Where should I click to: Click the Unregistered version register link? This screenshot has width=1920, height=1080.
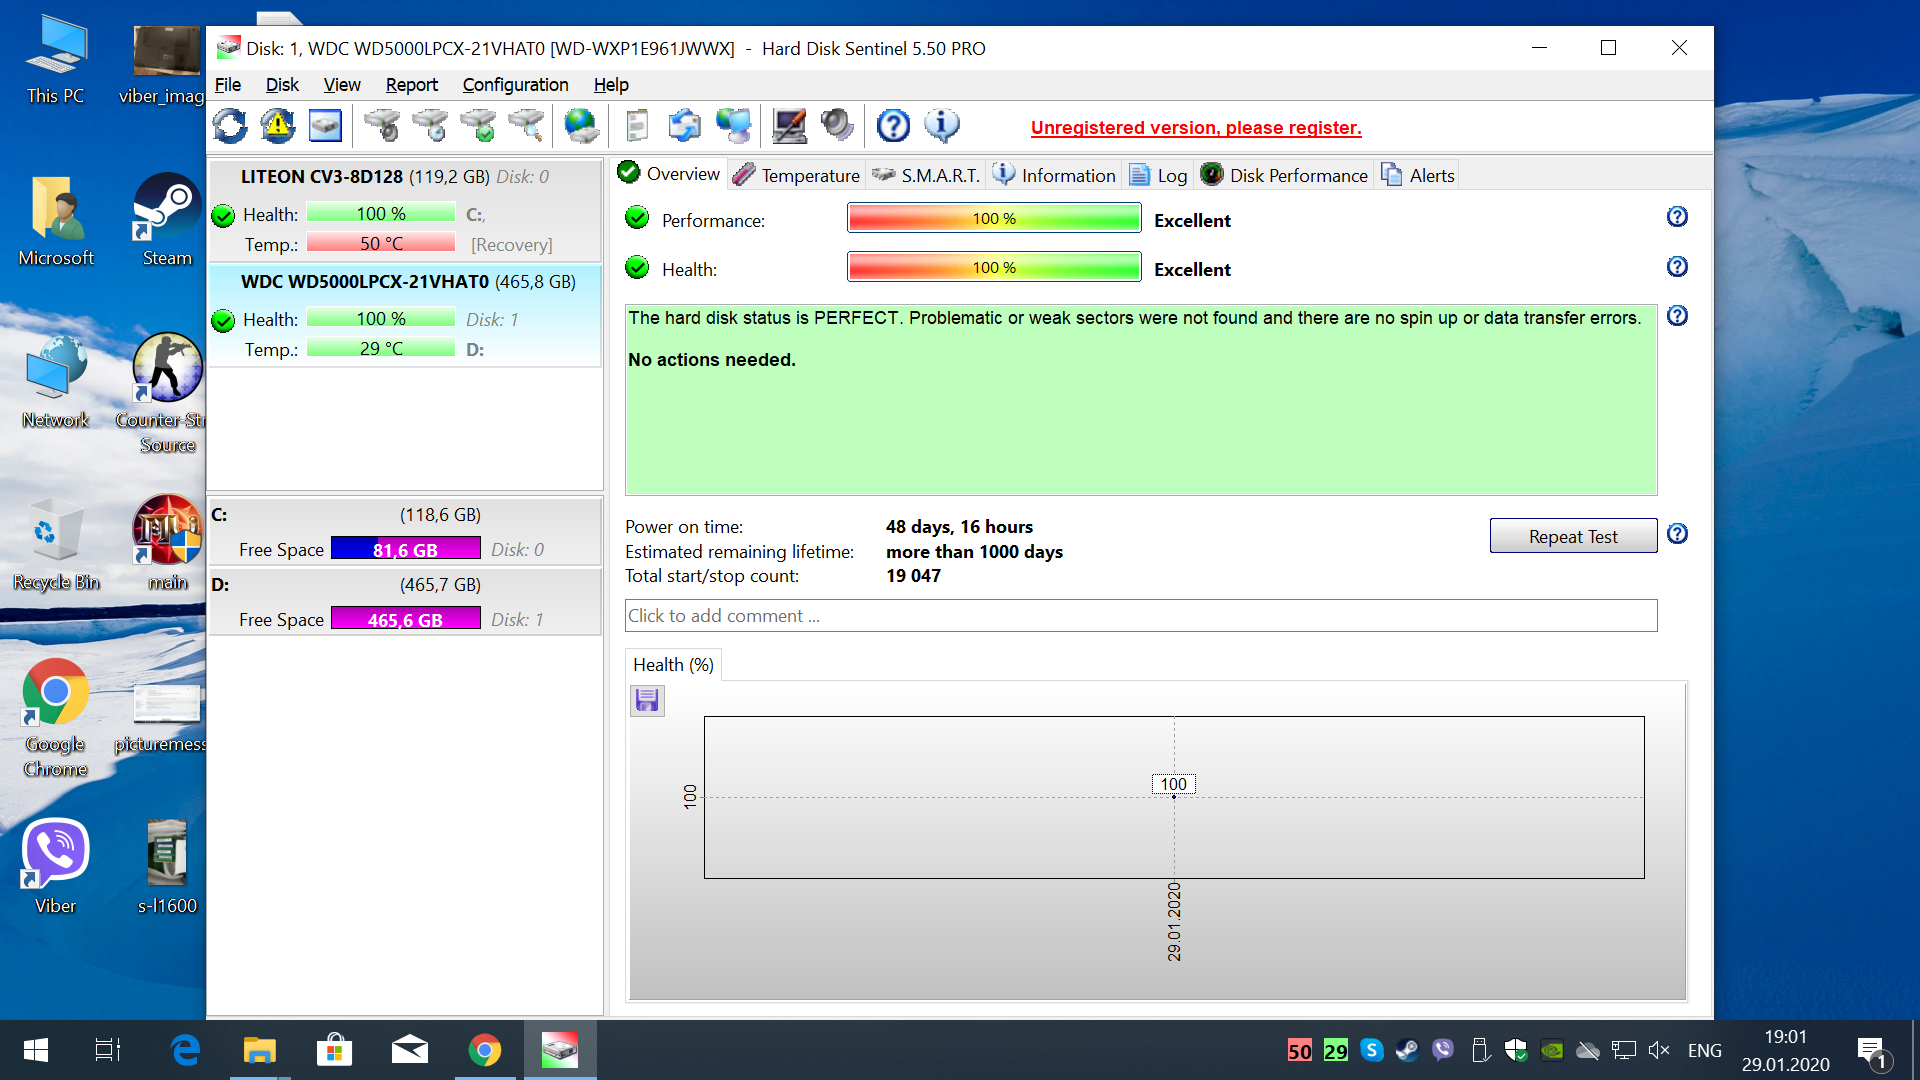click(x=1195, y=128)
